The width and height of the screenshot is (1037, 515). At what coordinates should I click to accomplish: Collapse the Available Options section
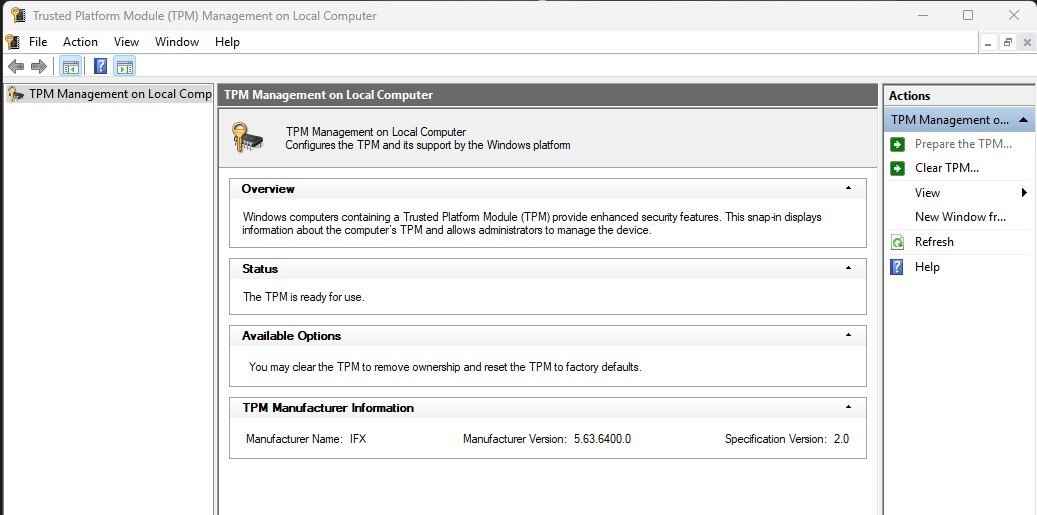coord(849,335)
